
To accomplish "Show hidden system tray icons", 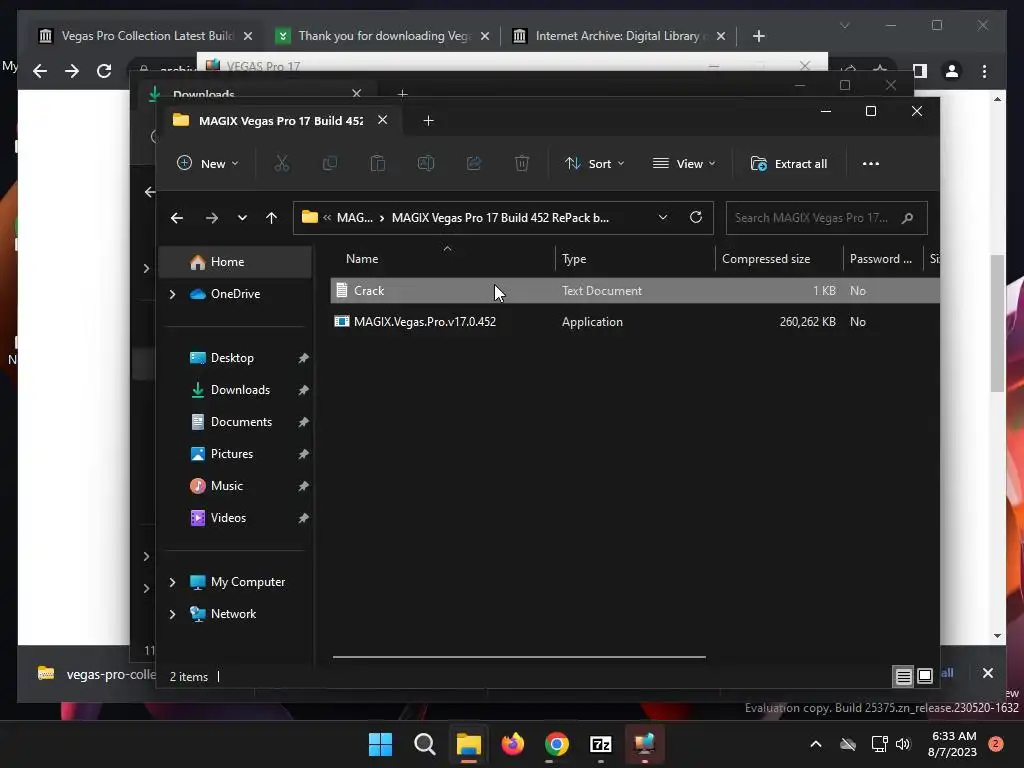I will tap(816, 744).
